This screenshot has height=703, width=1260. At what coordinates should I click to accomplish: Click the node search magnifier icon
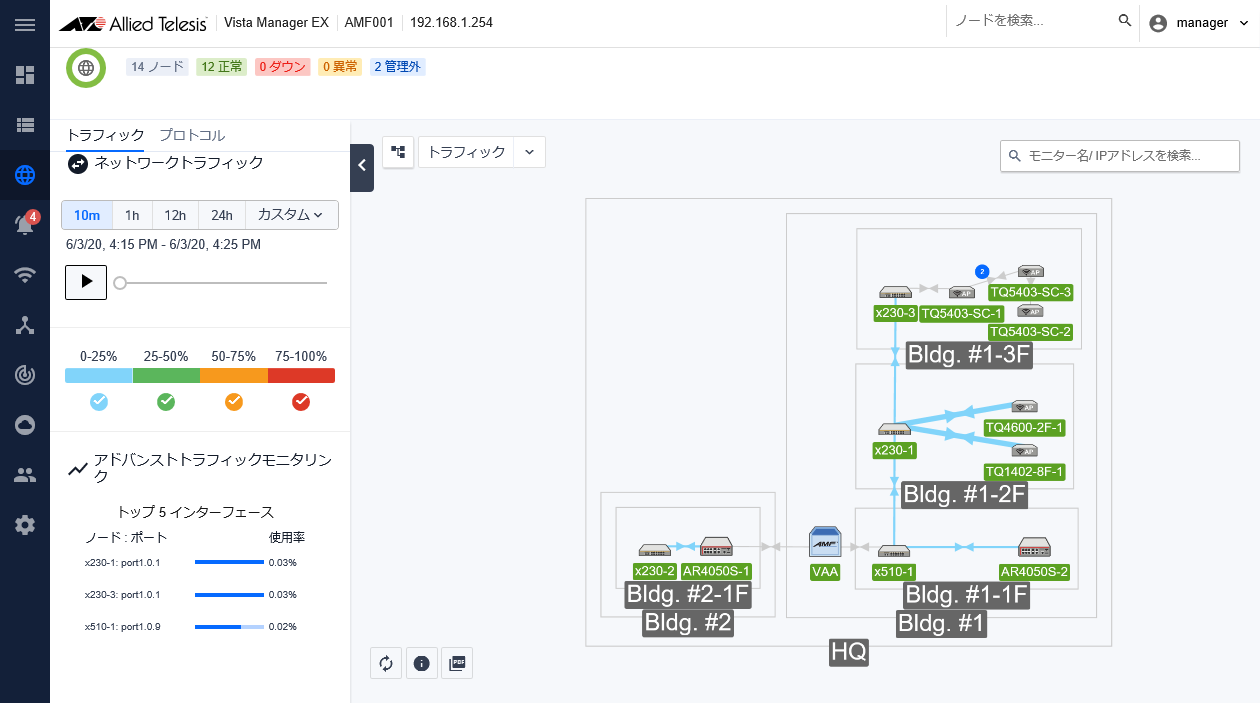click(1125, 21)
